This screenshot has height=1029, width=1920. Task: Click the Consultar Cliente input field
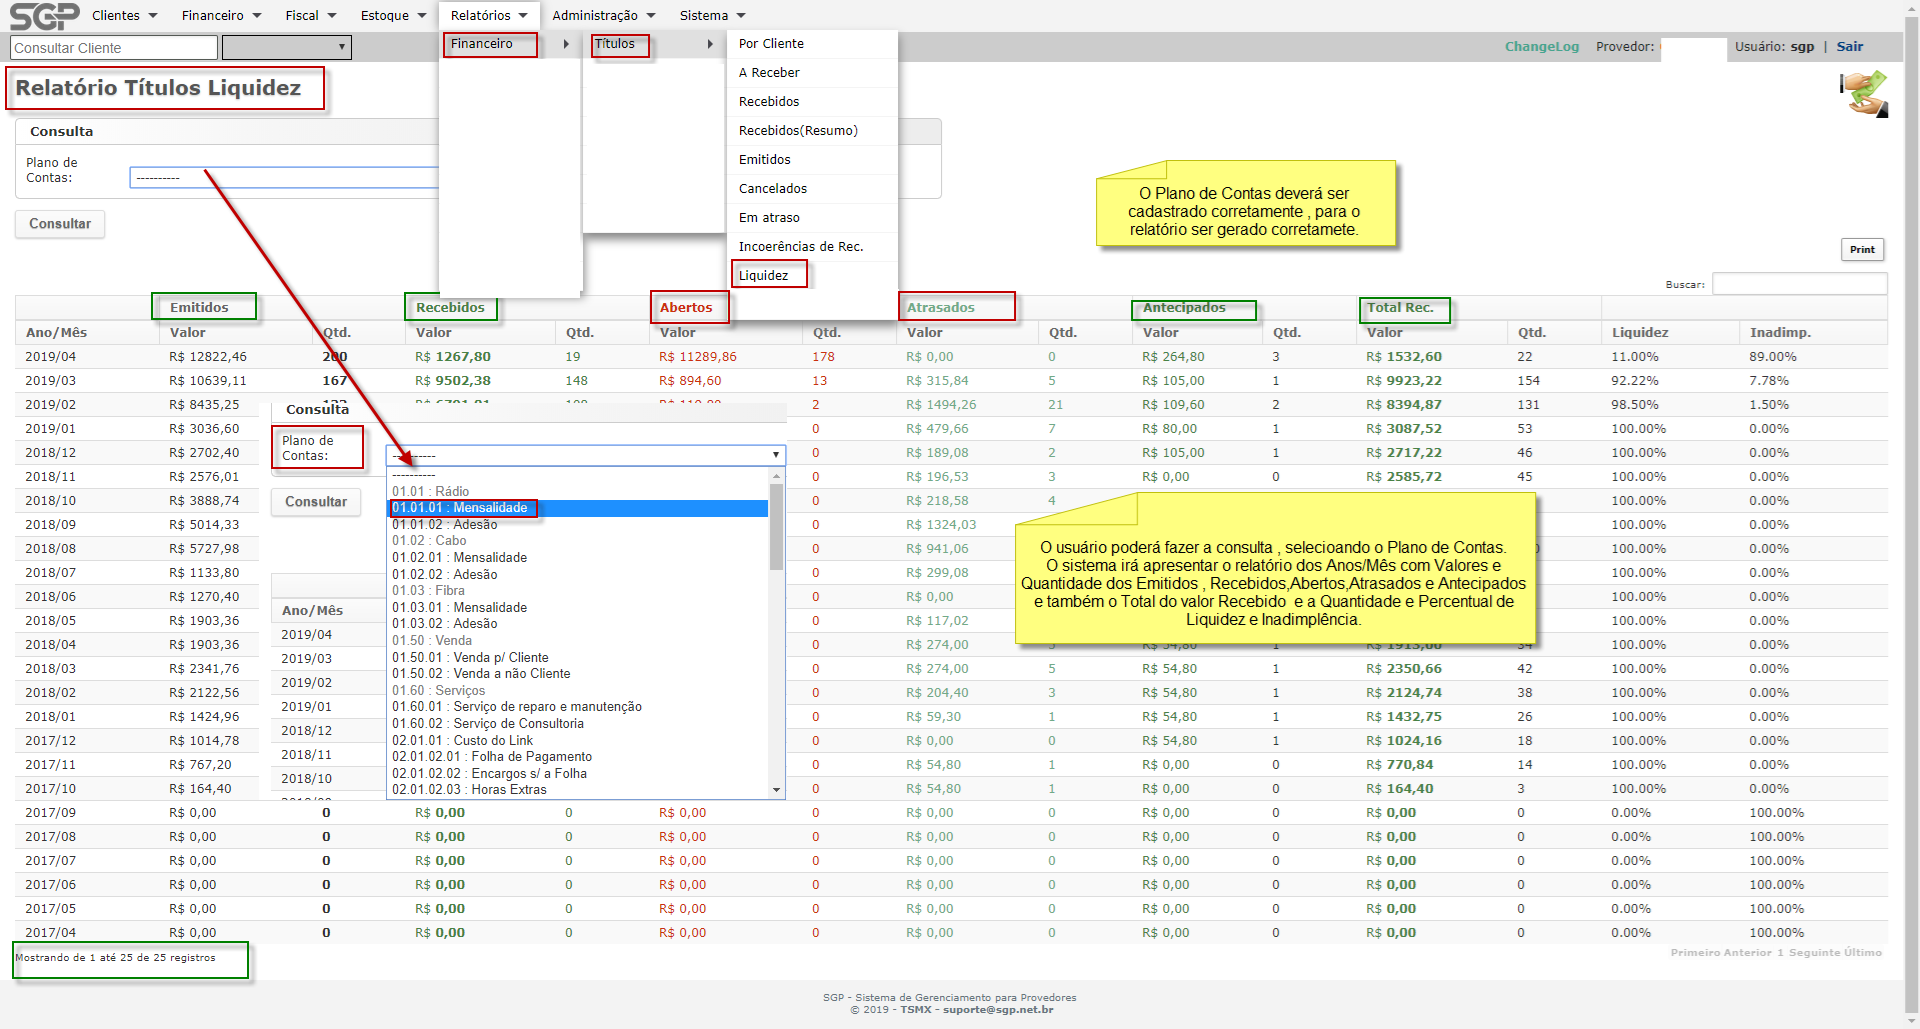pyautogui.click(x=114, y=47)
